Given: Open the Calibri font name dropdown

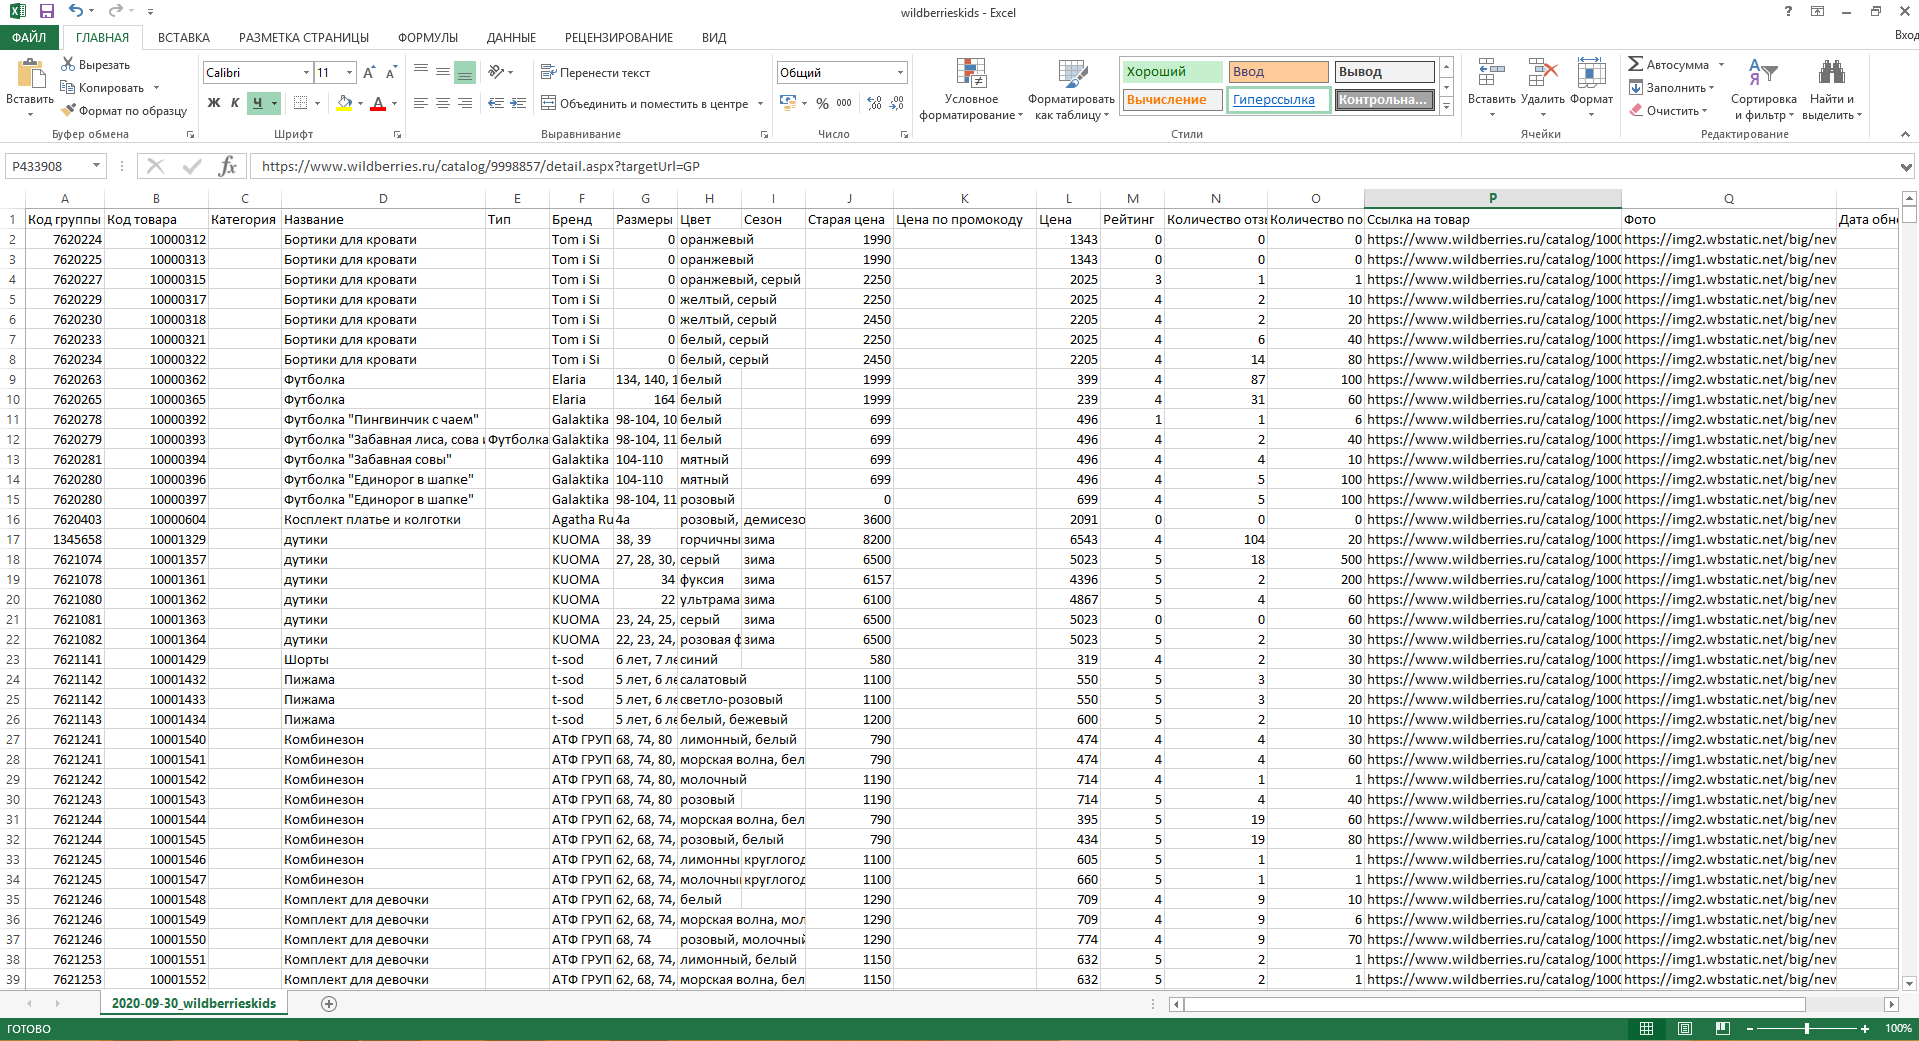Looking at the screenshot, I should (x=306, y=73).
